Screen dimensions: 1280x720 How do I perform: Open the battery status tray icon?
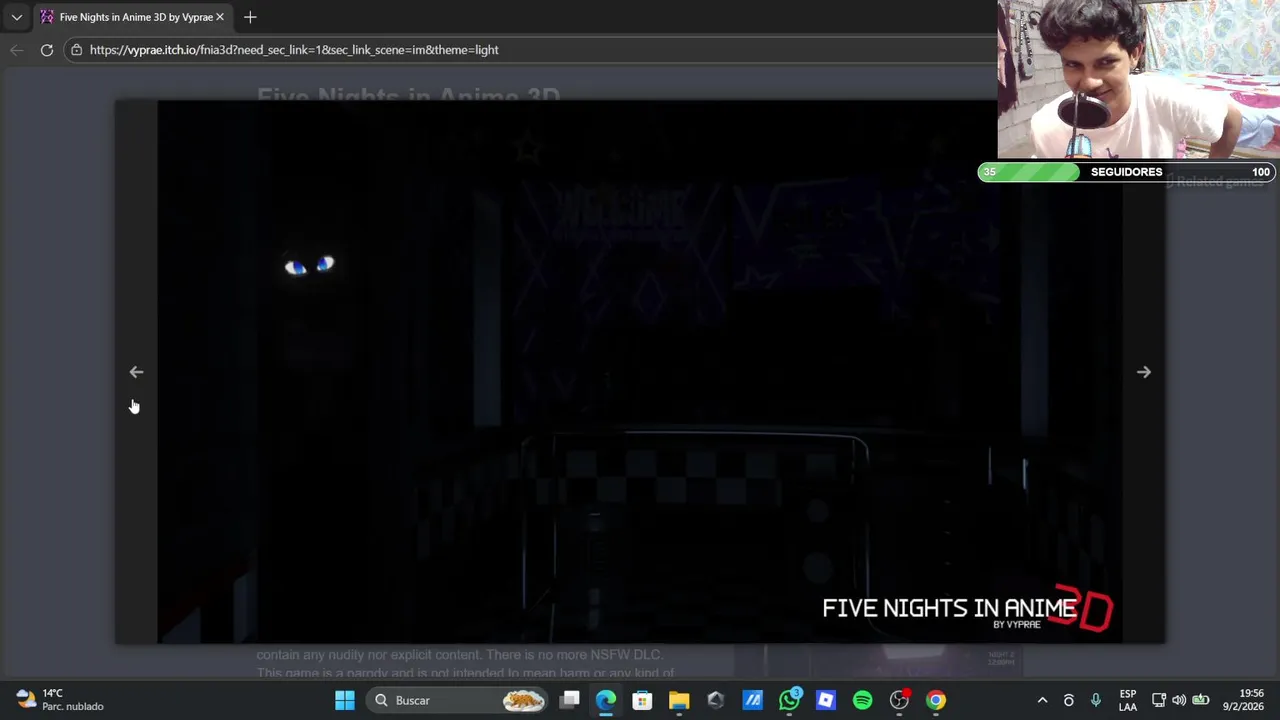click(1201, 700)
